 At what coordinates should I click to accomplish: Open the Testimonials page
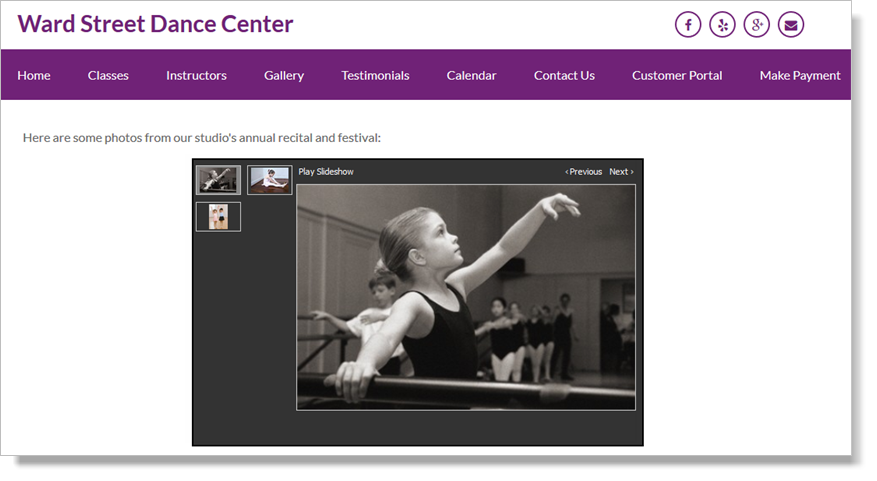tap(375, 76)
